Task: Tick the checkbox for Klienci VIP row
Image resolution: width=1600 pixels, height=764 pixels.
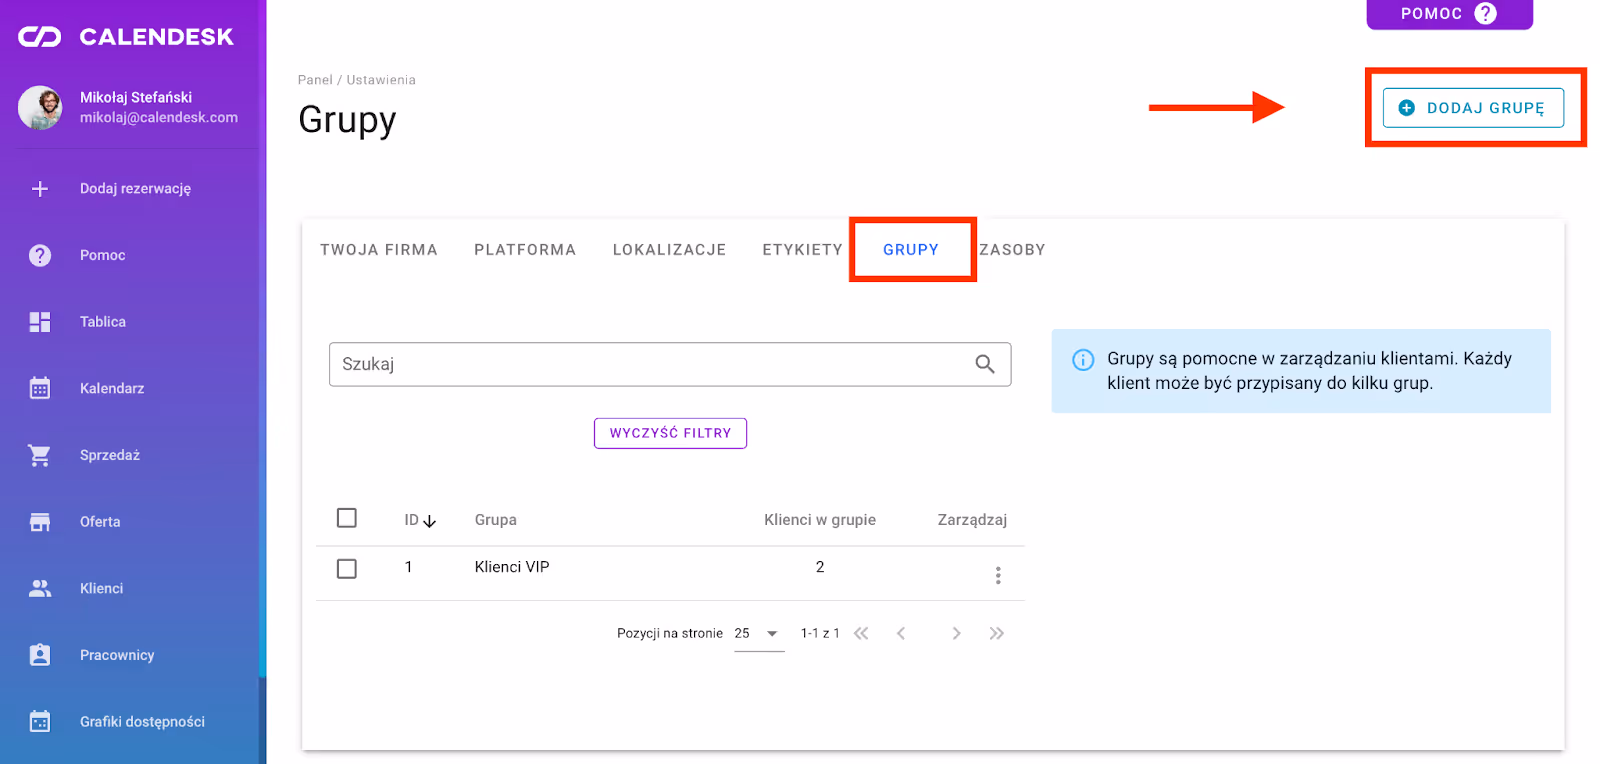Action: tap(347, 569)
